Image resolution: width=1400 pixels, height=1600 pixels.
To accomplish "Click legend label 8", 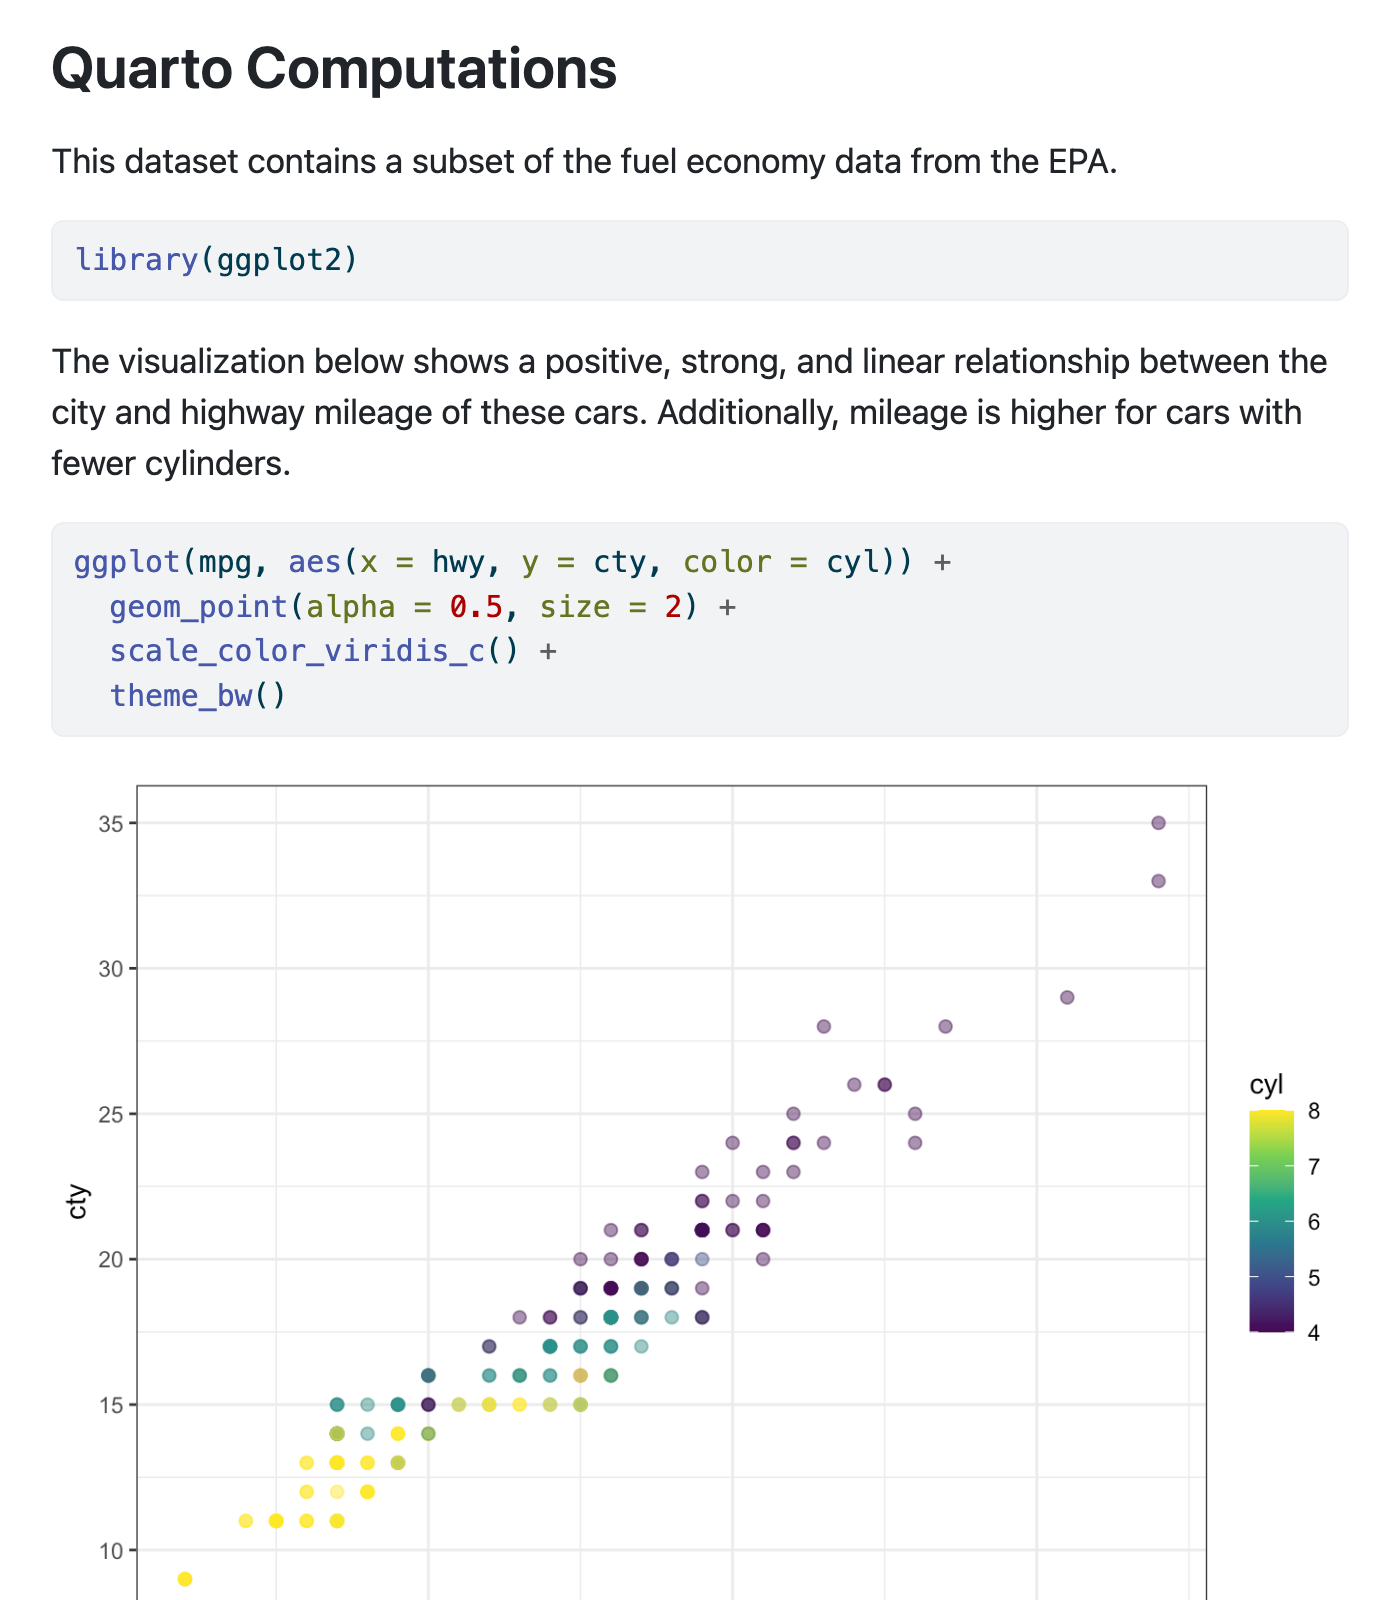I will tap(1313, 1111).
